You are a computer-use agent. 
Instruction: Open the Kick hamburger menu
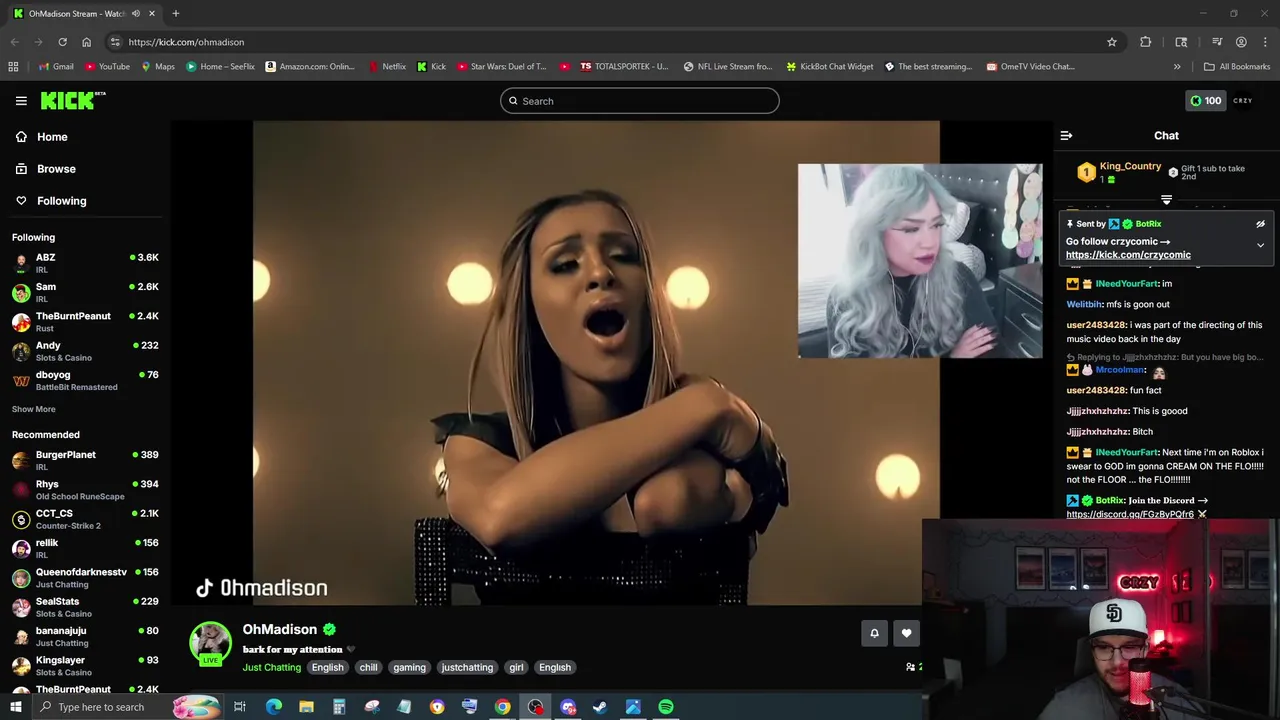click(x=21, y=101)
